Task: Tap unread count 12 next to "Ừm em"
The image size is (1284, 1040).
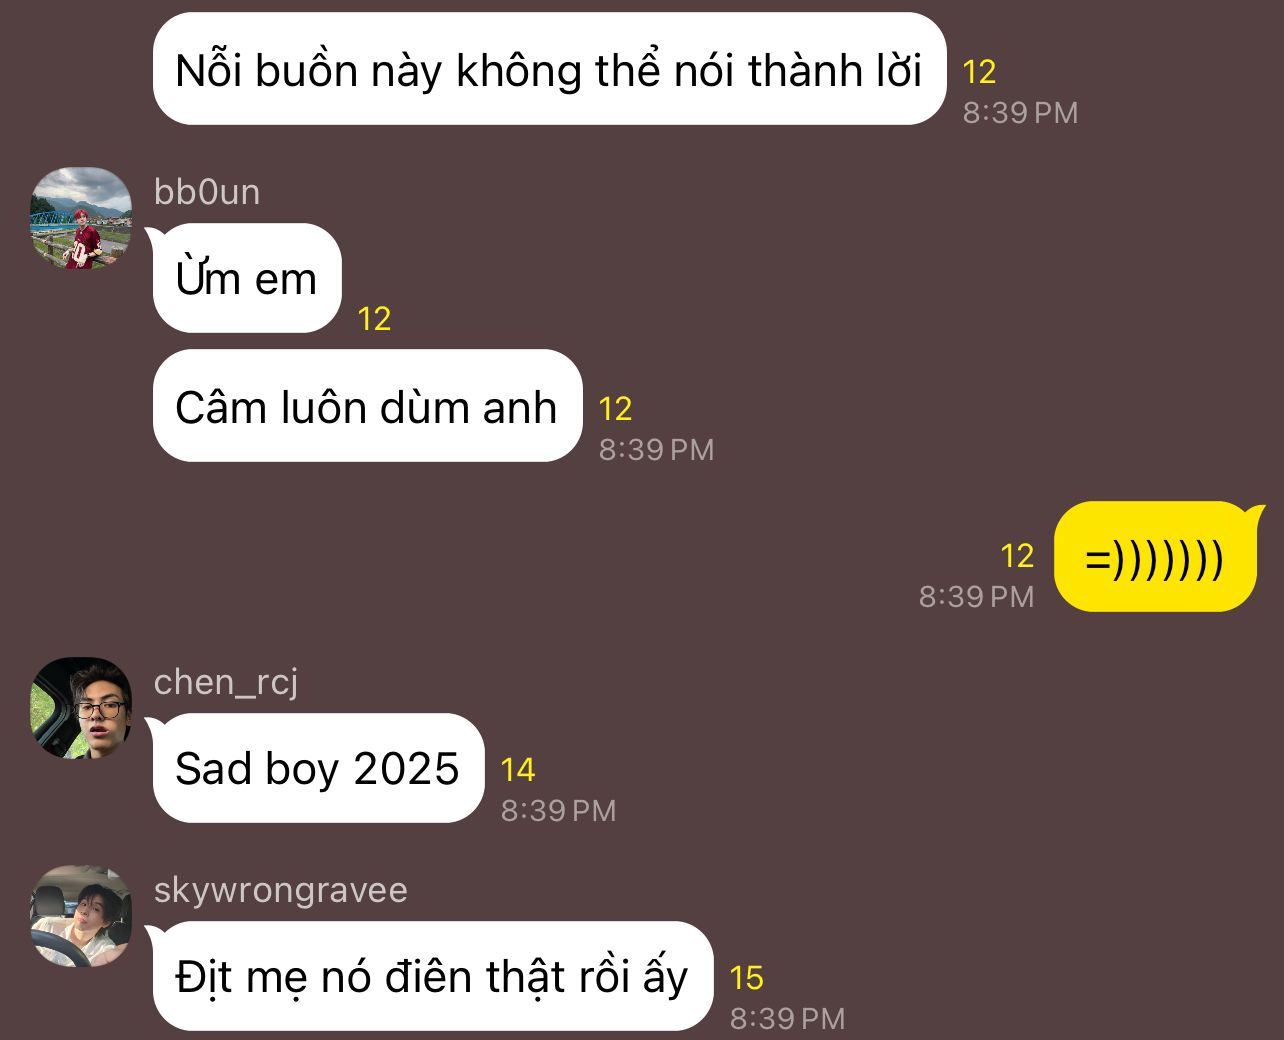Action: [x=374, y=319]
